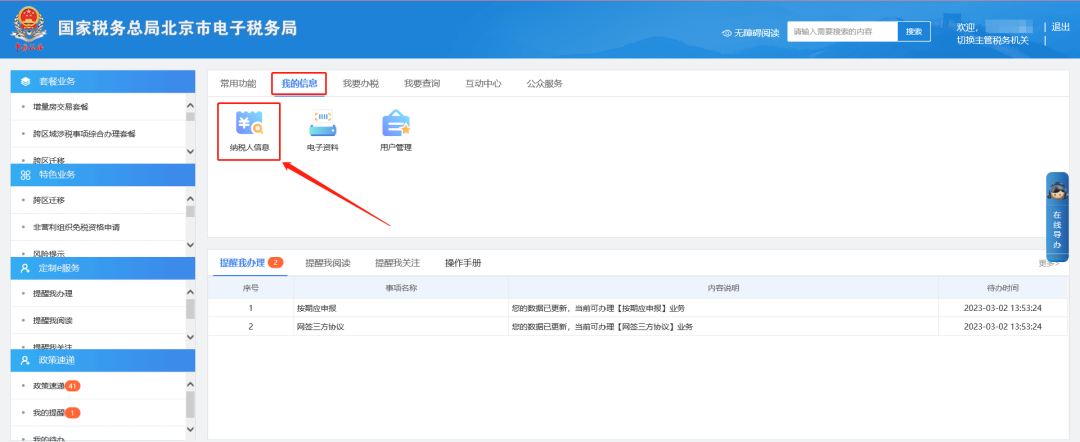Click the 政策速递 panel header icon
The image size is (1080, 442).
(25, 360)
